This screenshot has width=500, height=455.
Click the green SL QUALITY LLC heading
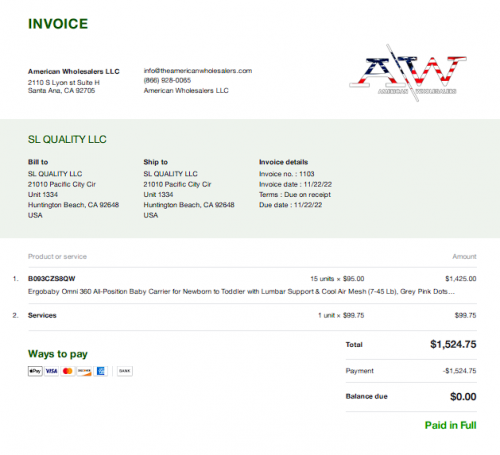(67, 139)
